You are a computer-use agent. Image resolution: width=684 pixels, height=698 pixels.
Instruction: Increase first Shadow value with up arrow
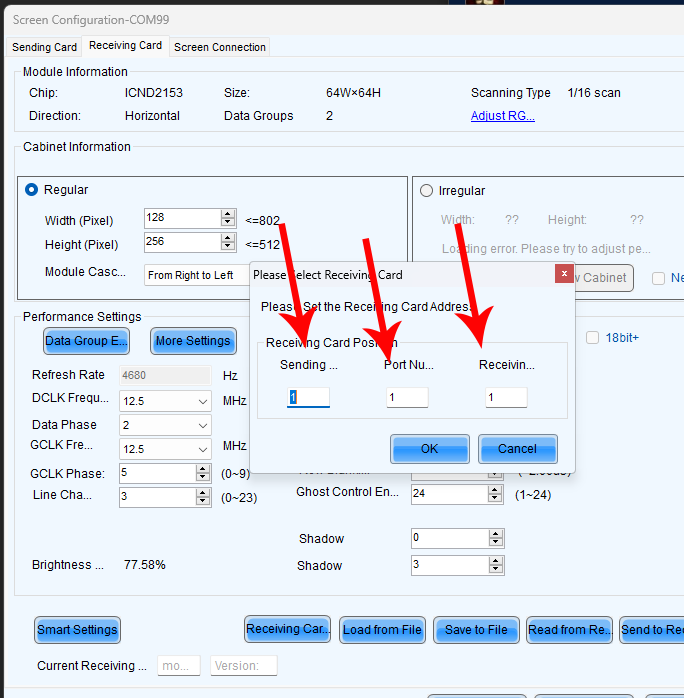(x=495, y=534)
